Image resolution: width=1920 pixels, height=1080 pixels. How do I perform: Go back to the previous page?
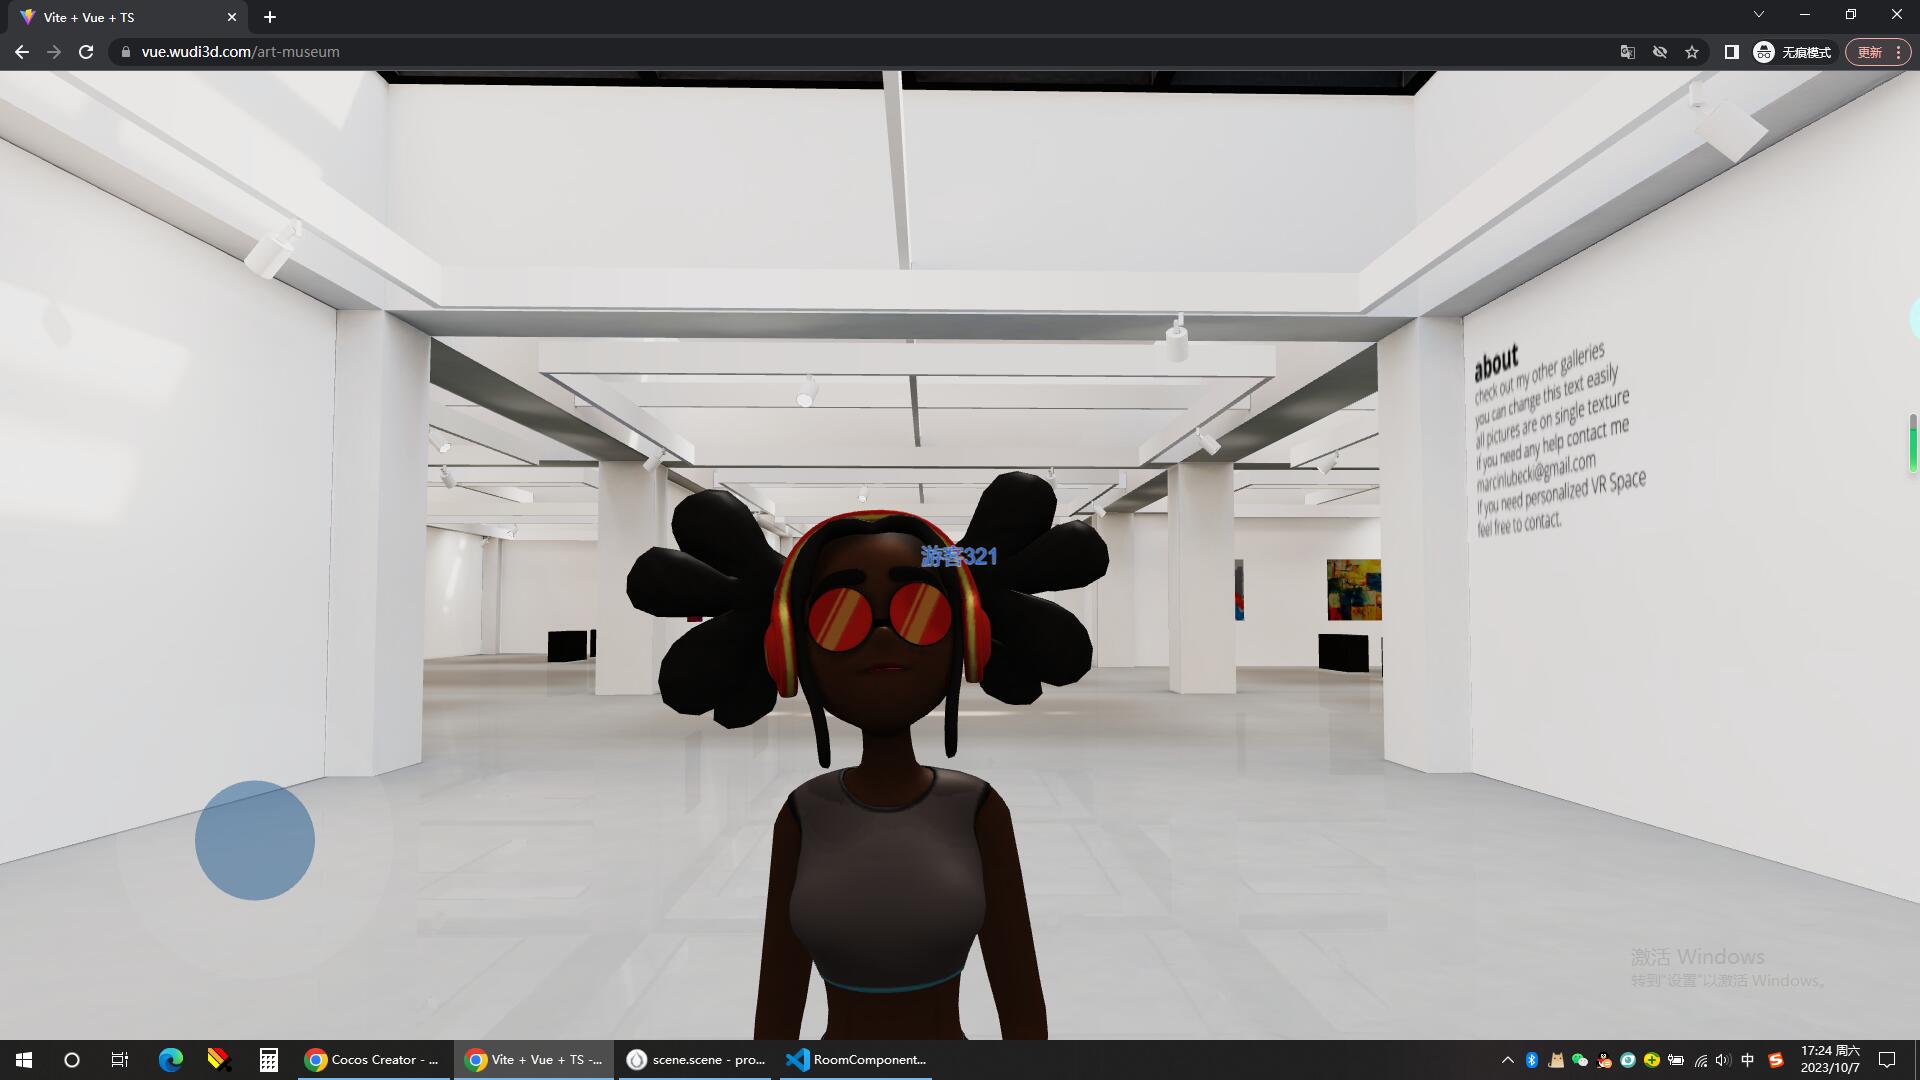22,52
